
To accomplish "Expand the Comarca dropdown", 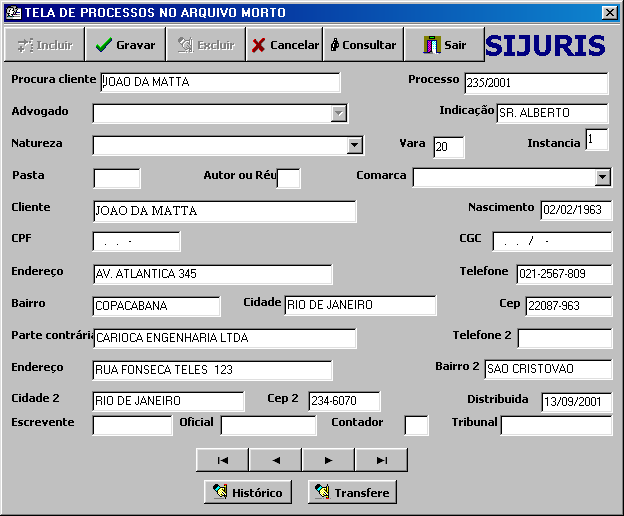I will click(x=602, y=178).
